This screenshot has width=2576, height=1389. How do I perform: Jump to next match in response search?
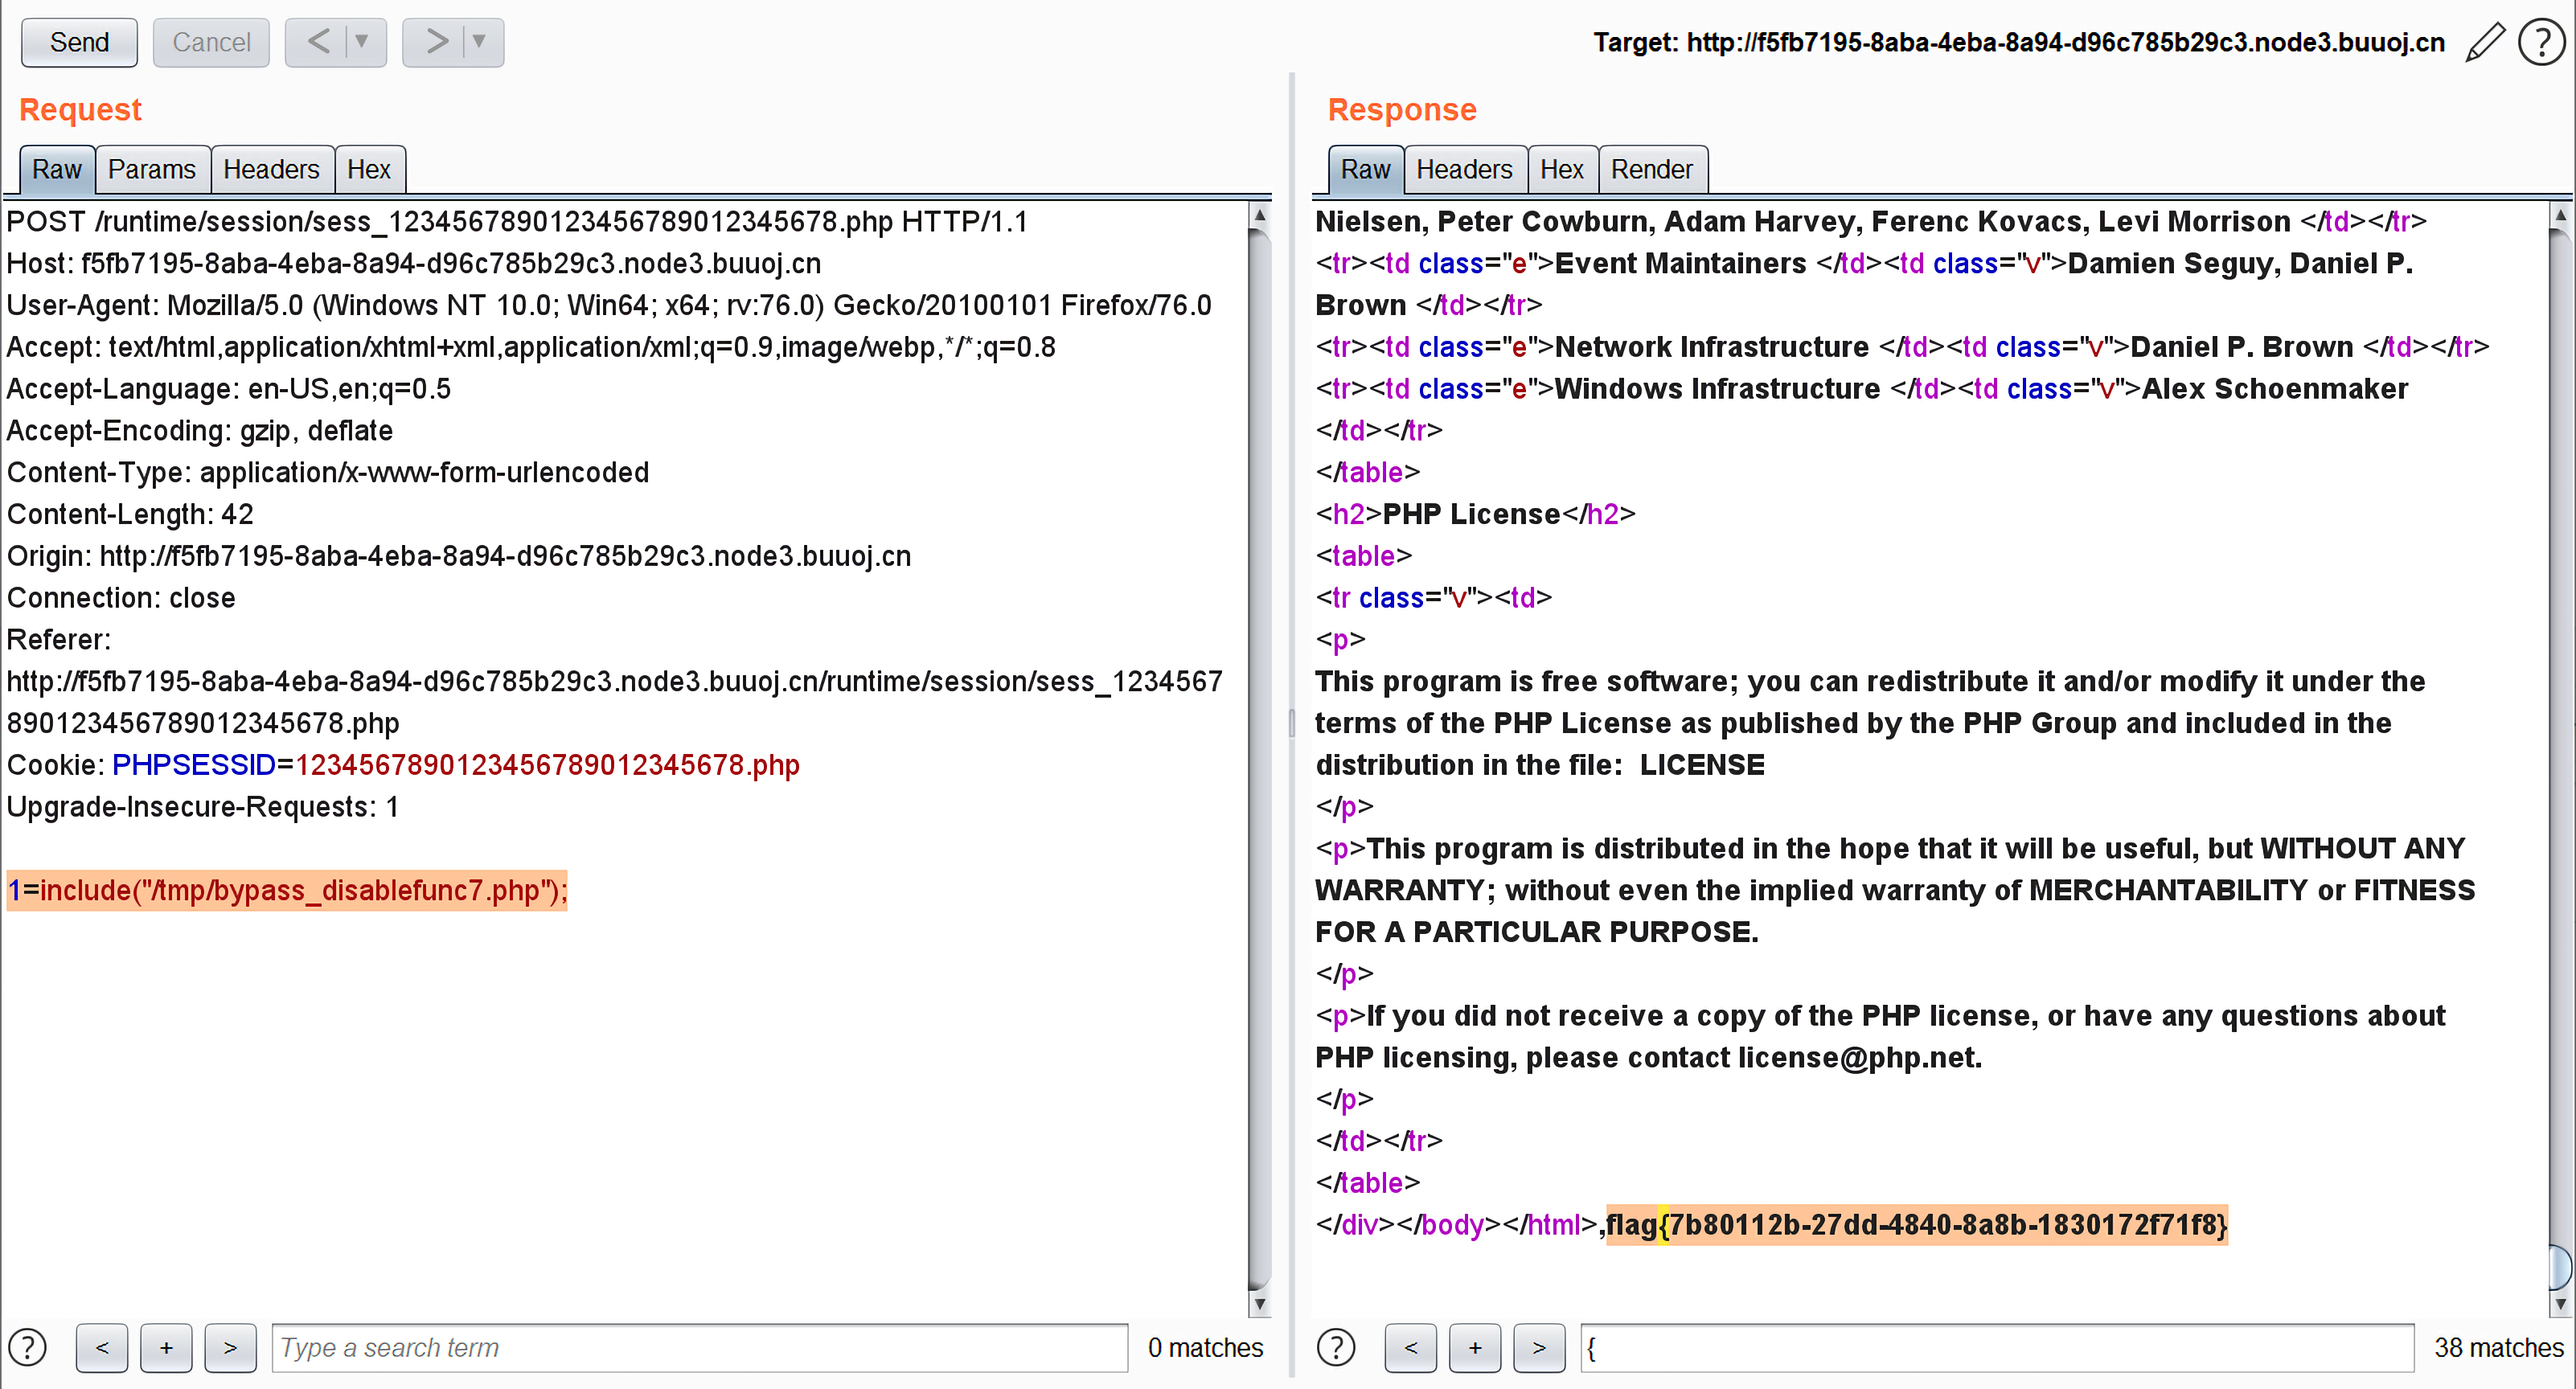pos(1539,1347)
